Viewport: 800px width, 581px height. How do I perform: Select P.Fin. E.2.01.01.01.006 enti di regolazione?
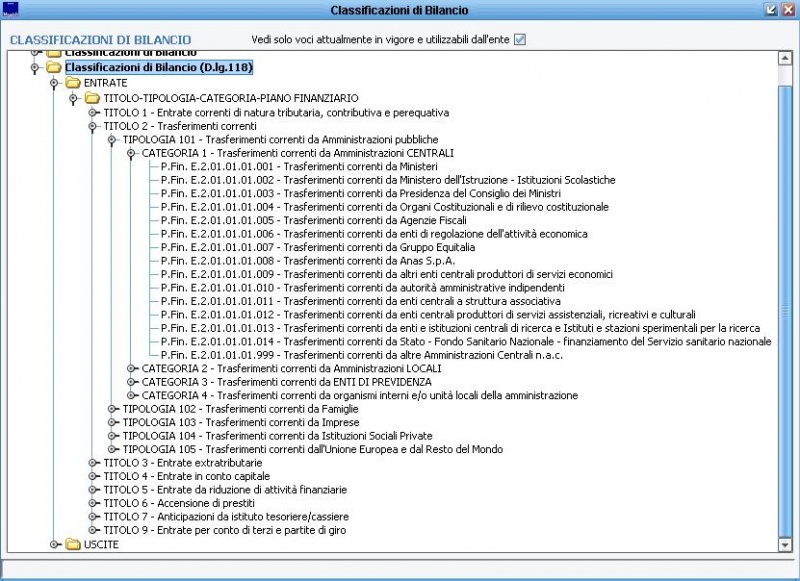(x=374, y=234)
